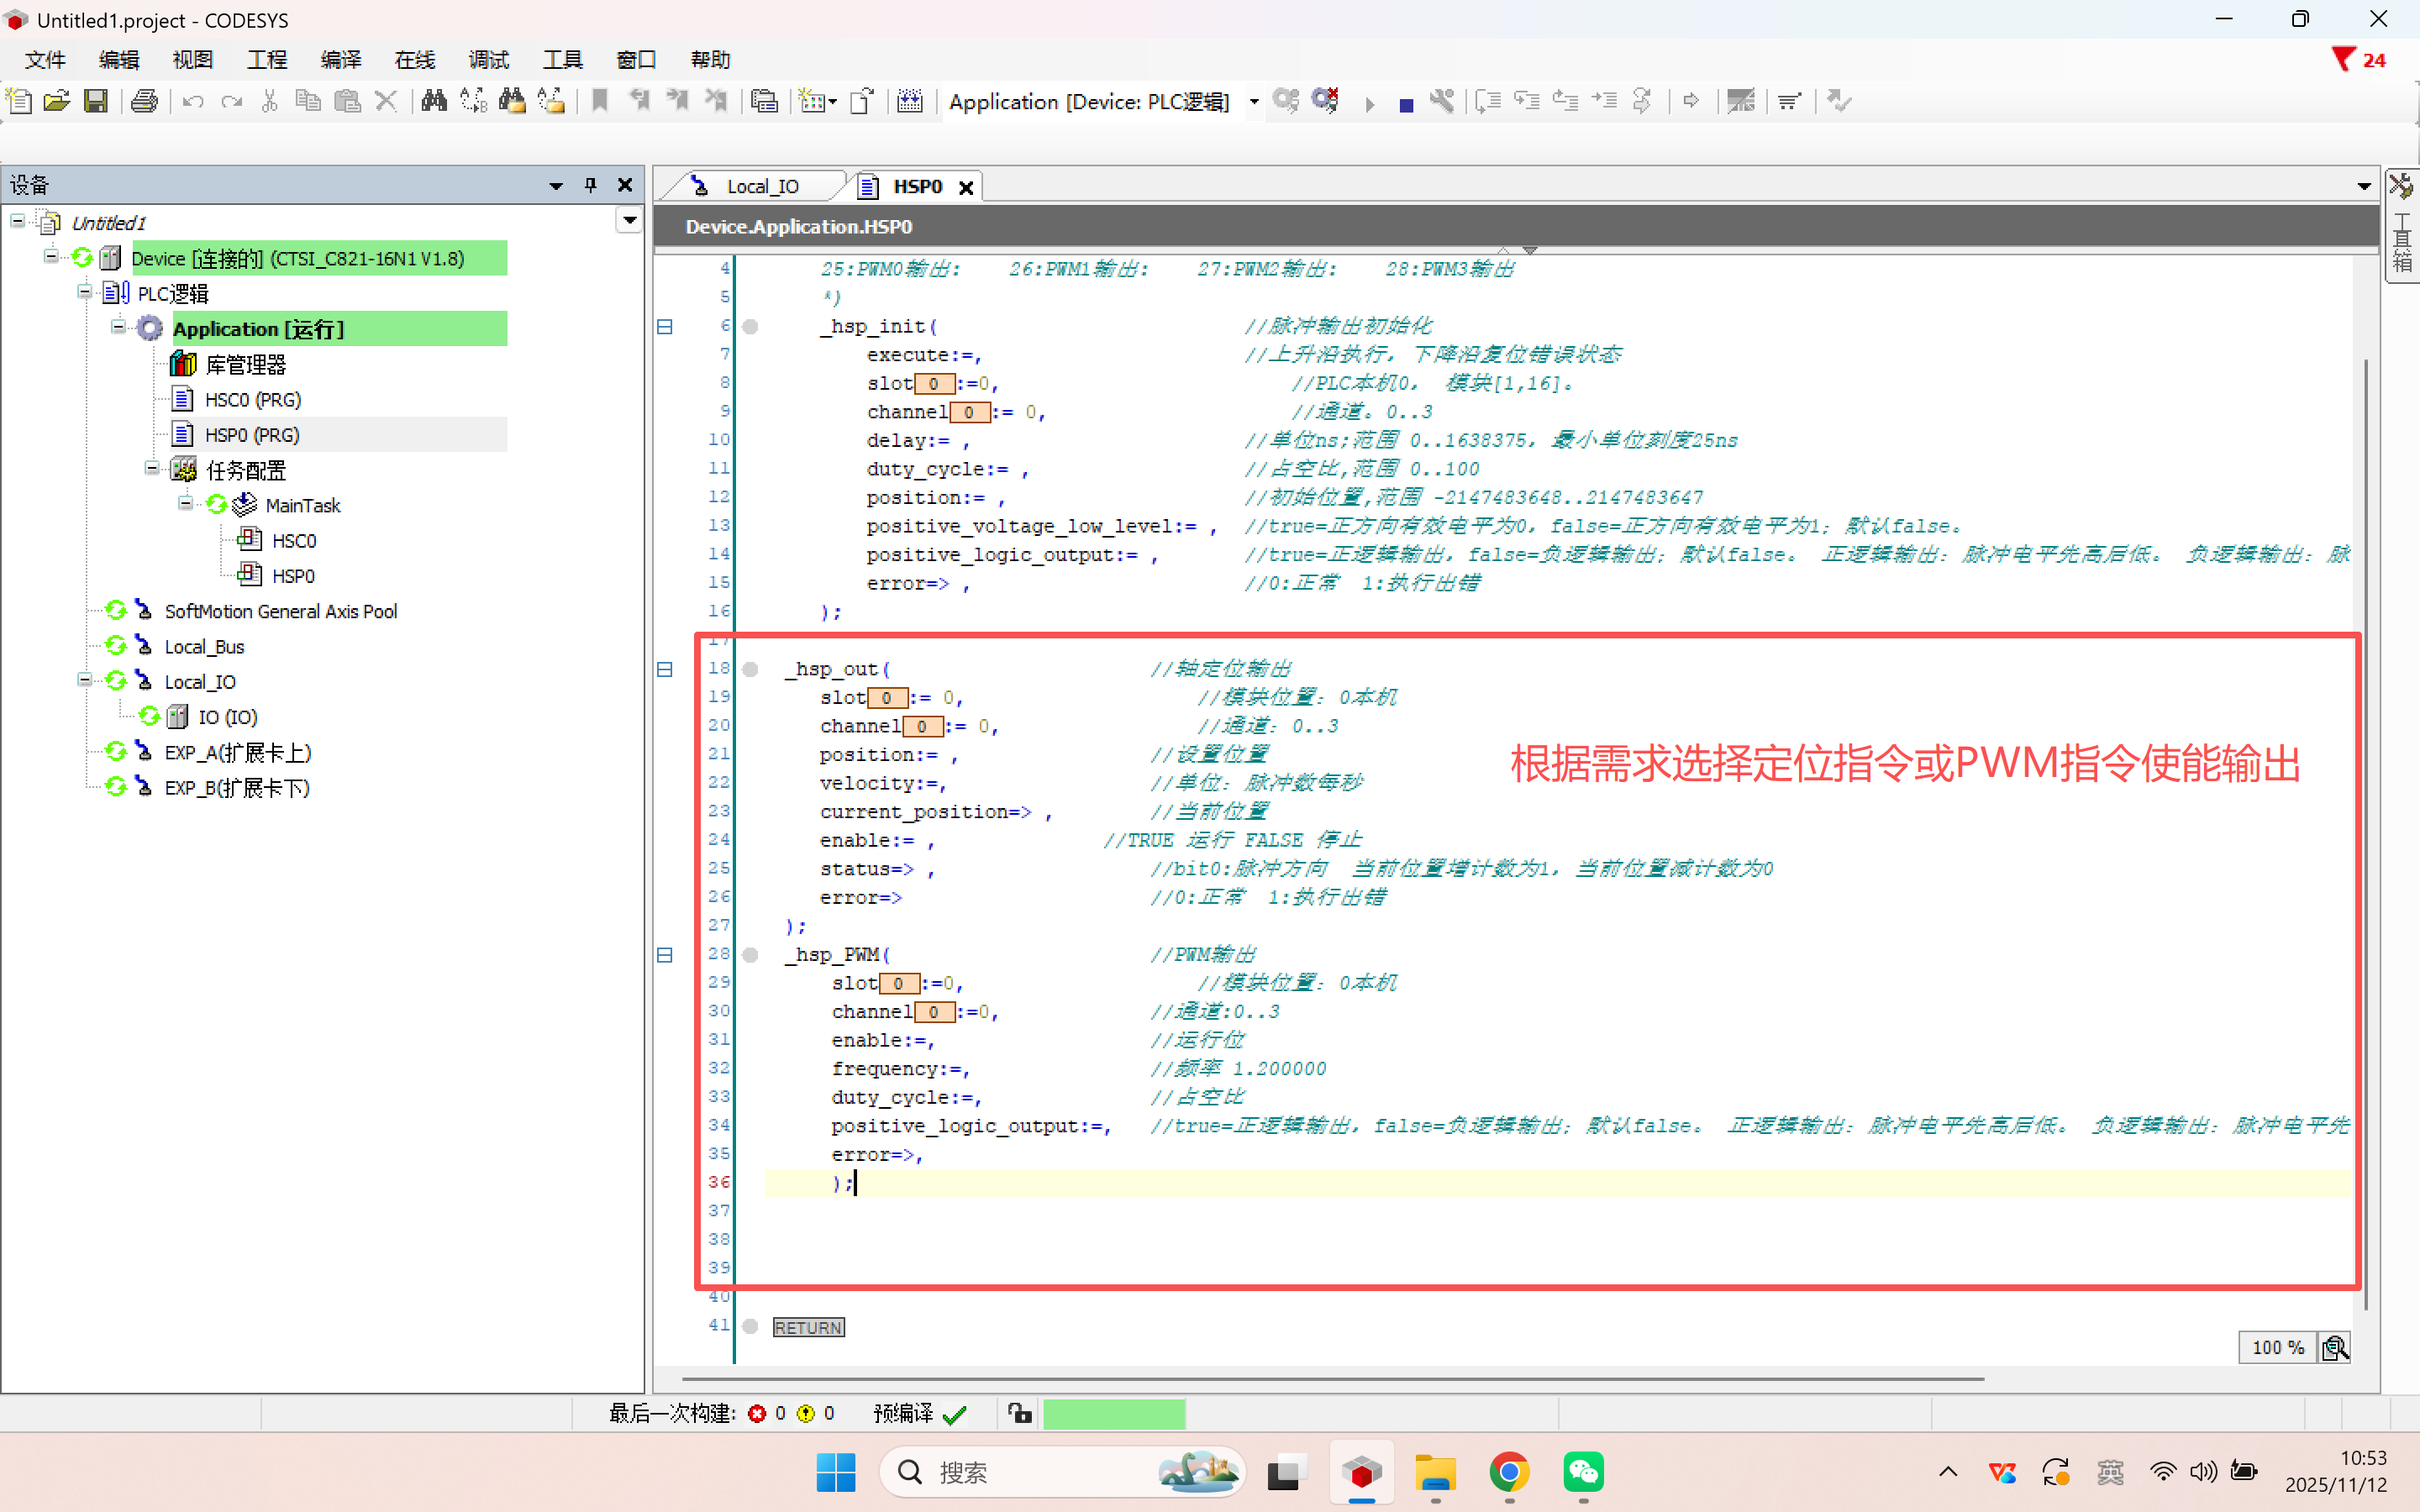Click the 100 % zoom level field

tap(2278, 1348)
